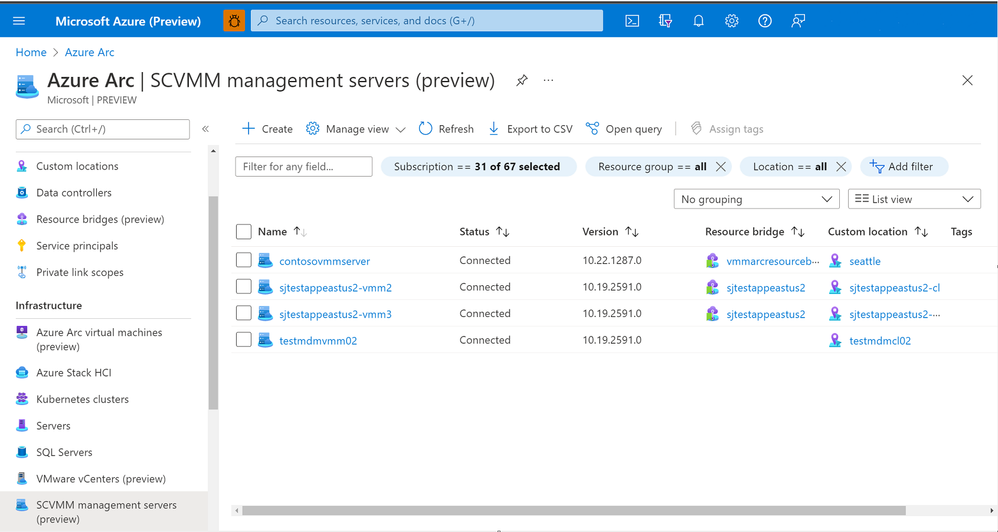The width and height of the screenshot is (998, 532).
Task: Click the orange bug report icon
Action: click(234, 21)
